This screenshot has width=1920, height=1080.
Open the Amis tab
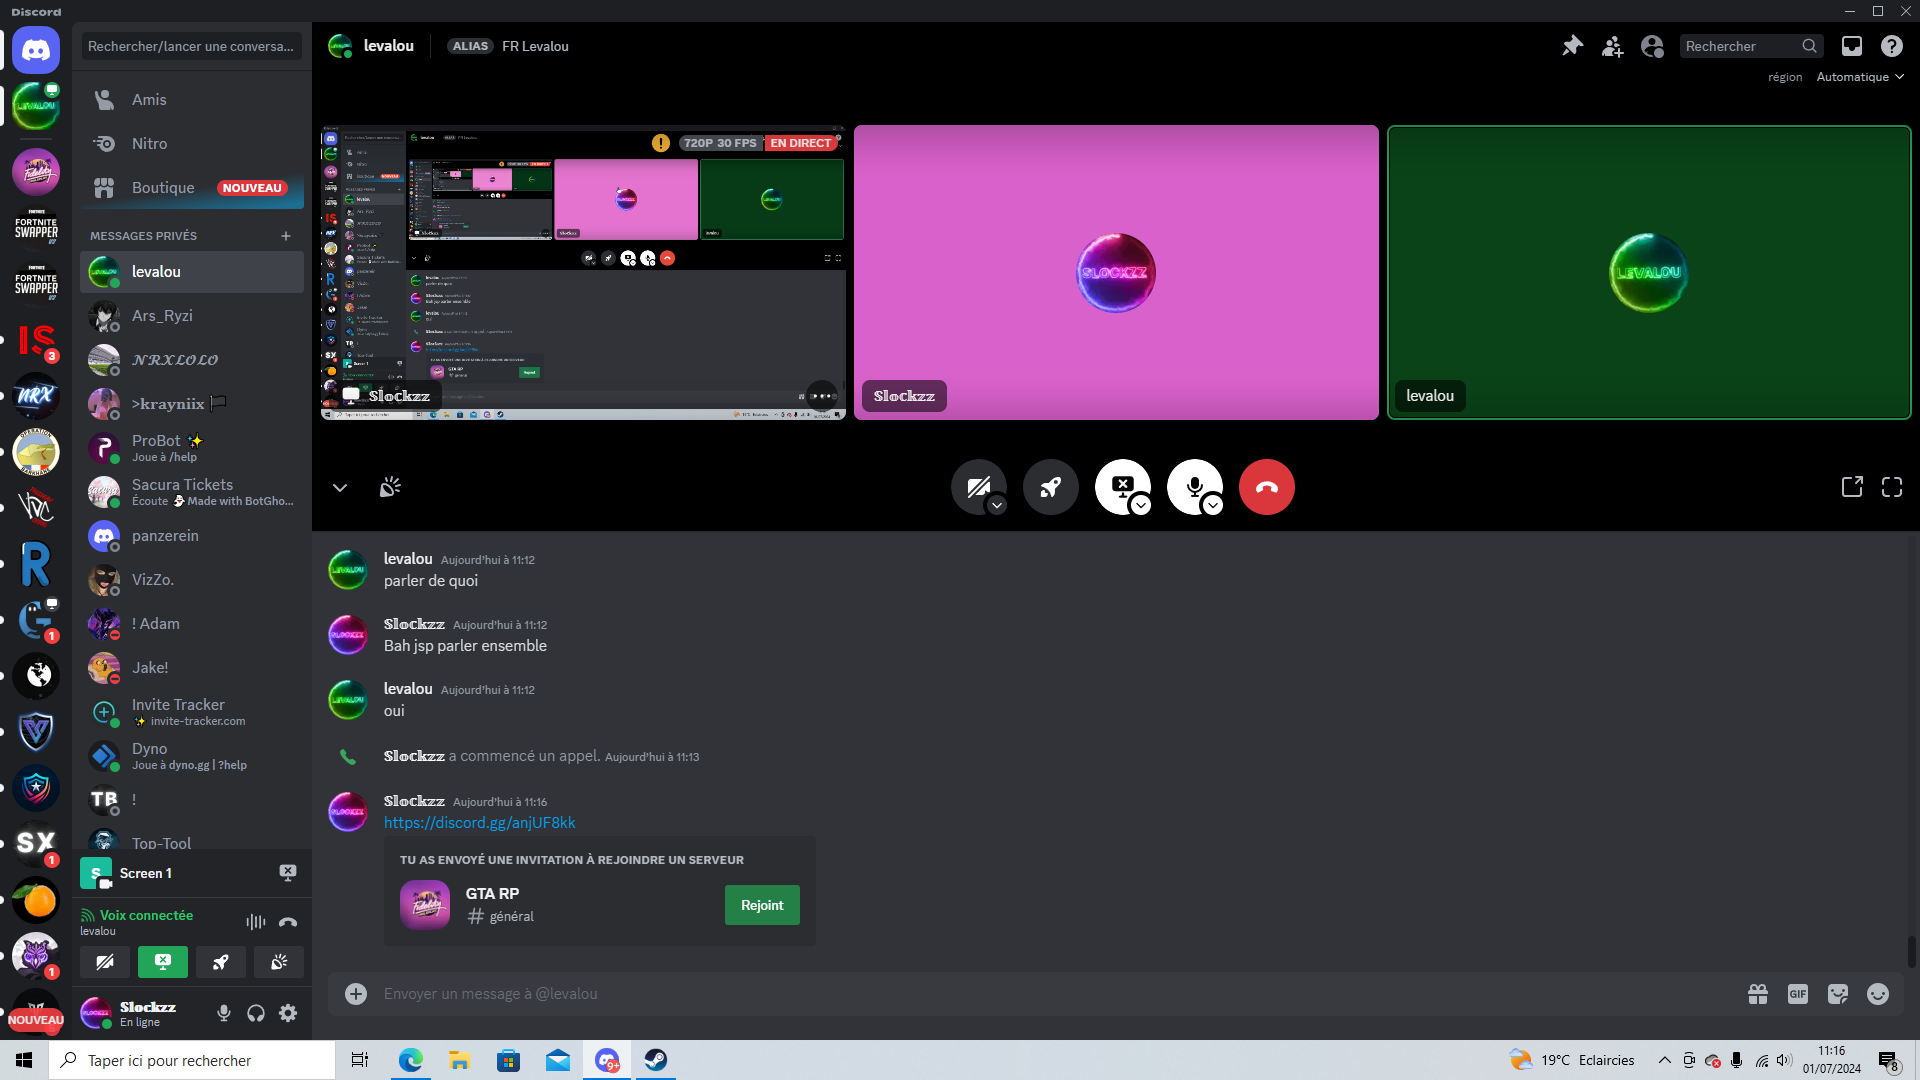192,100
